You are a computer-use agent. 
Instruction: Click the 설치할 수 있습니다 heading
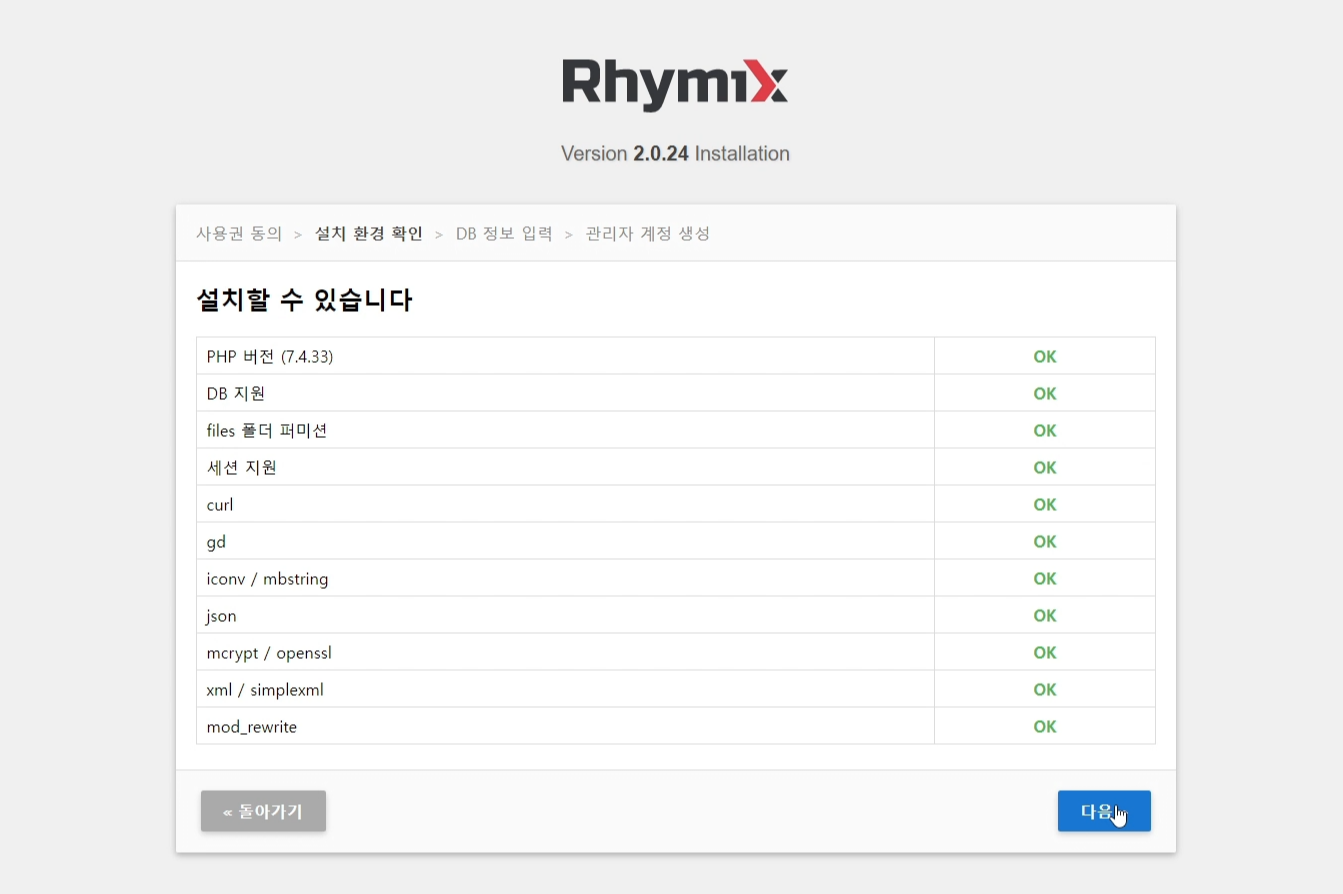coord(304,300)
